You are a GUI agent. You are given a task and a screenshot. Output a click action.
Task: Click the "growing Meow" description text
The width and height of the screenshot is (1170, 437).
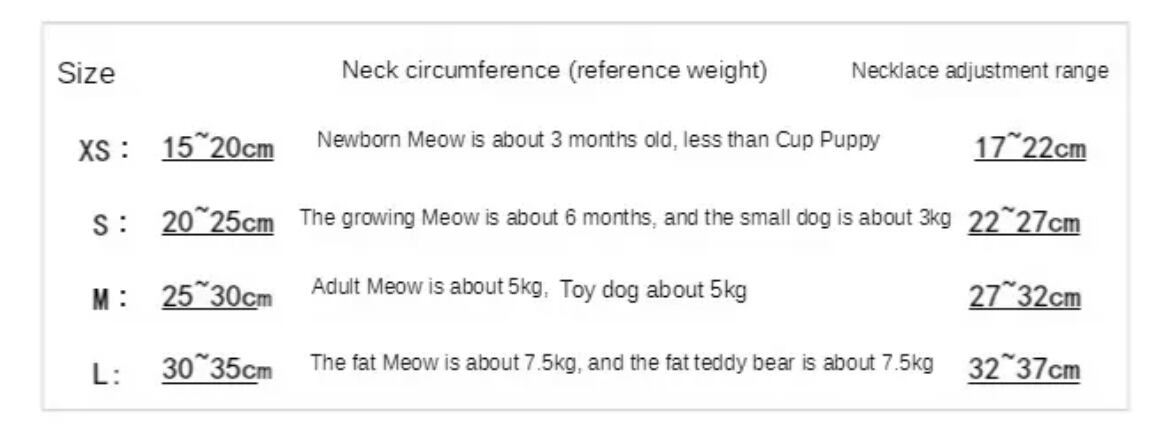tap(625, 218)
